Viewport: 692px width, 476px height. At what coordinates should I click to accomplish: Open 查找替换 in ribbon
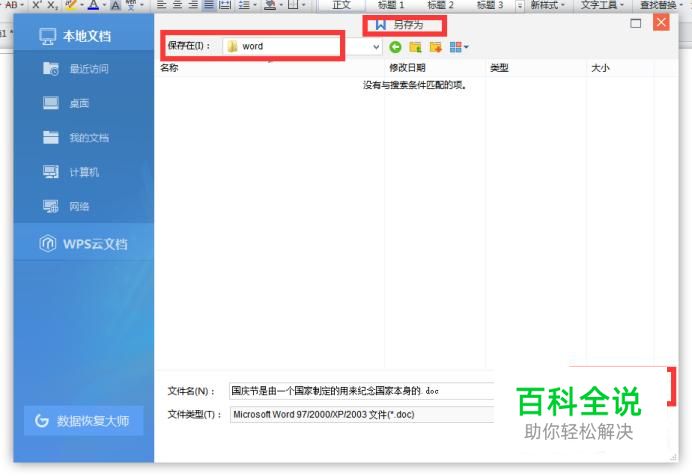[x=661, y=5]
